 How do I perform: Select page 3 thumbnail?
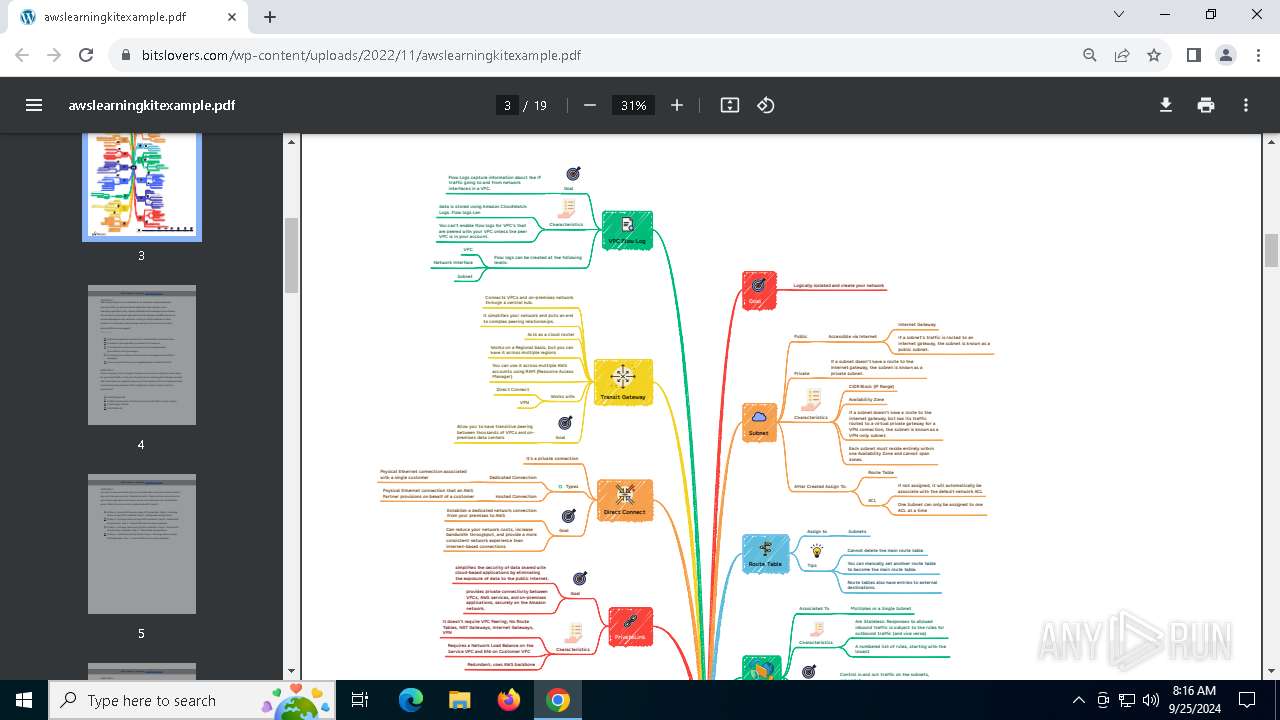pyautogui.click(x=141, y=187)
